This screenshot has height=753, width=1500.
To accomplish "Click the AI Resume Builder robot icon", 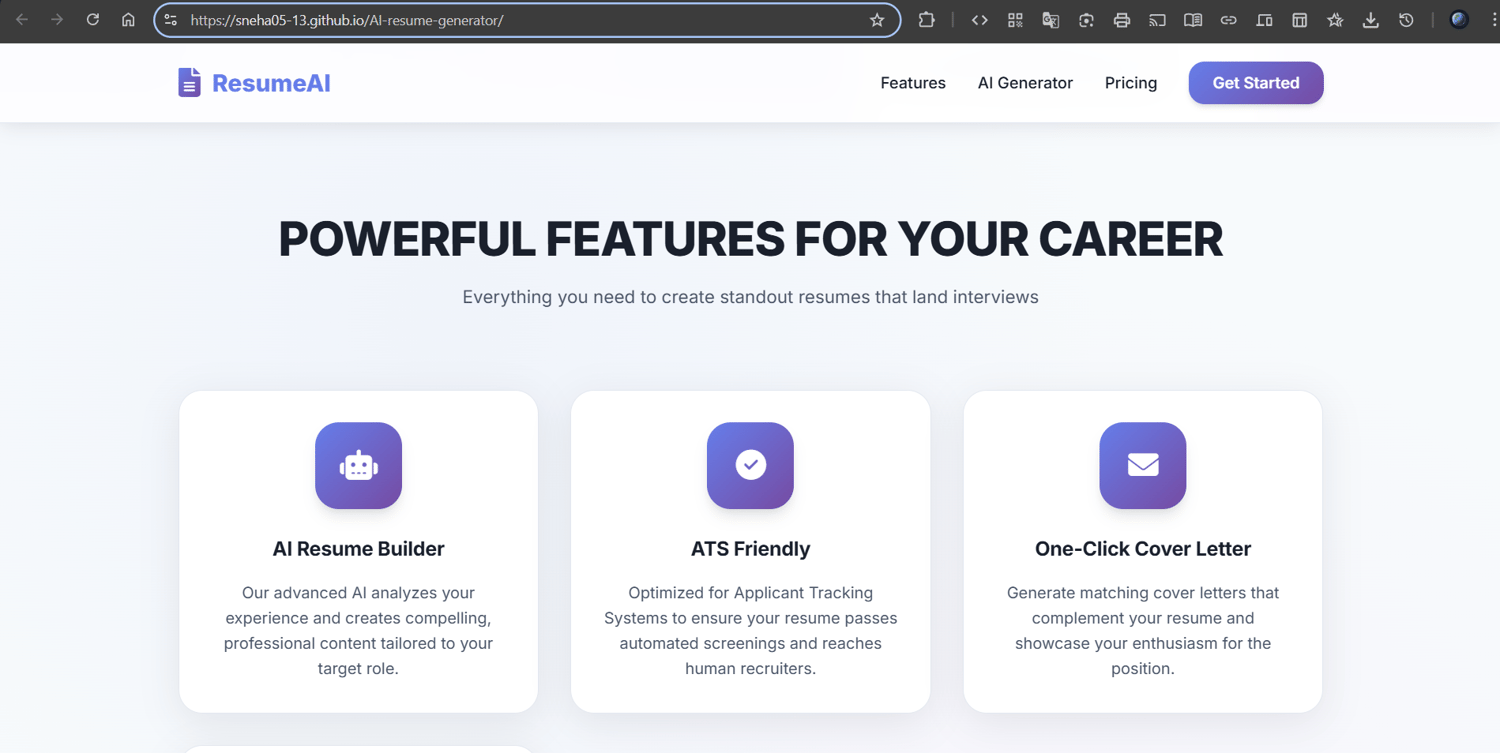I will 358,466.
